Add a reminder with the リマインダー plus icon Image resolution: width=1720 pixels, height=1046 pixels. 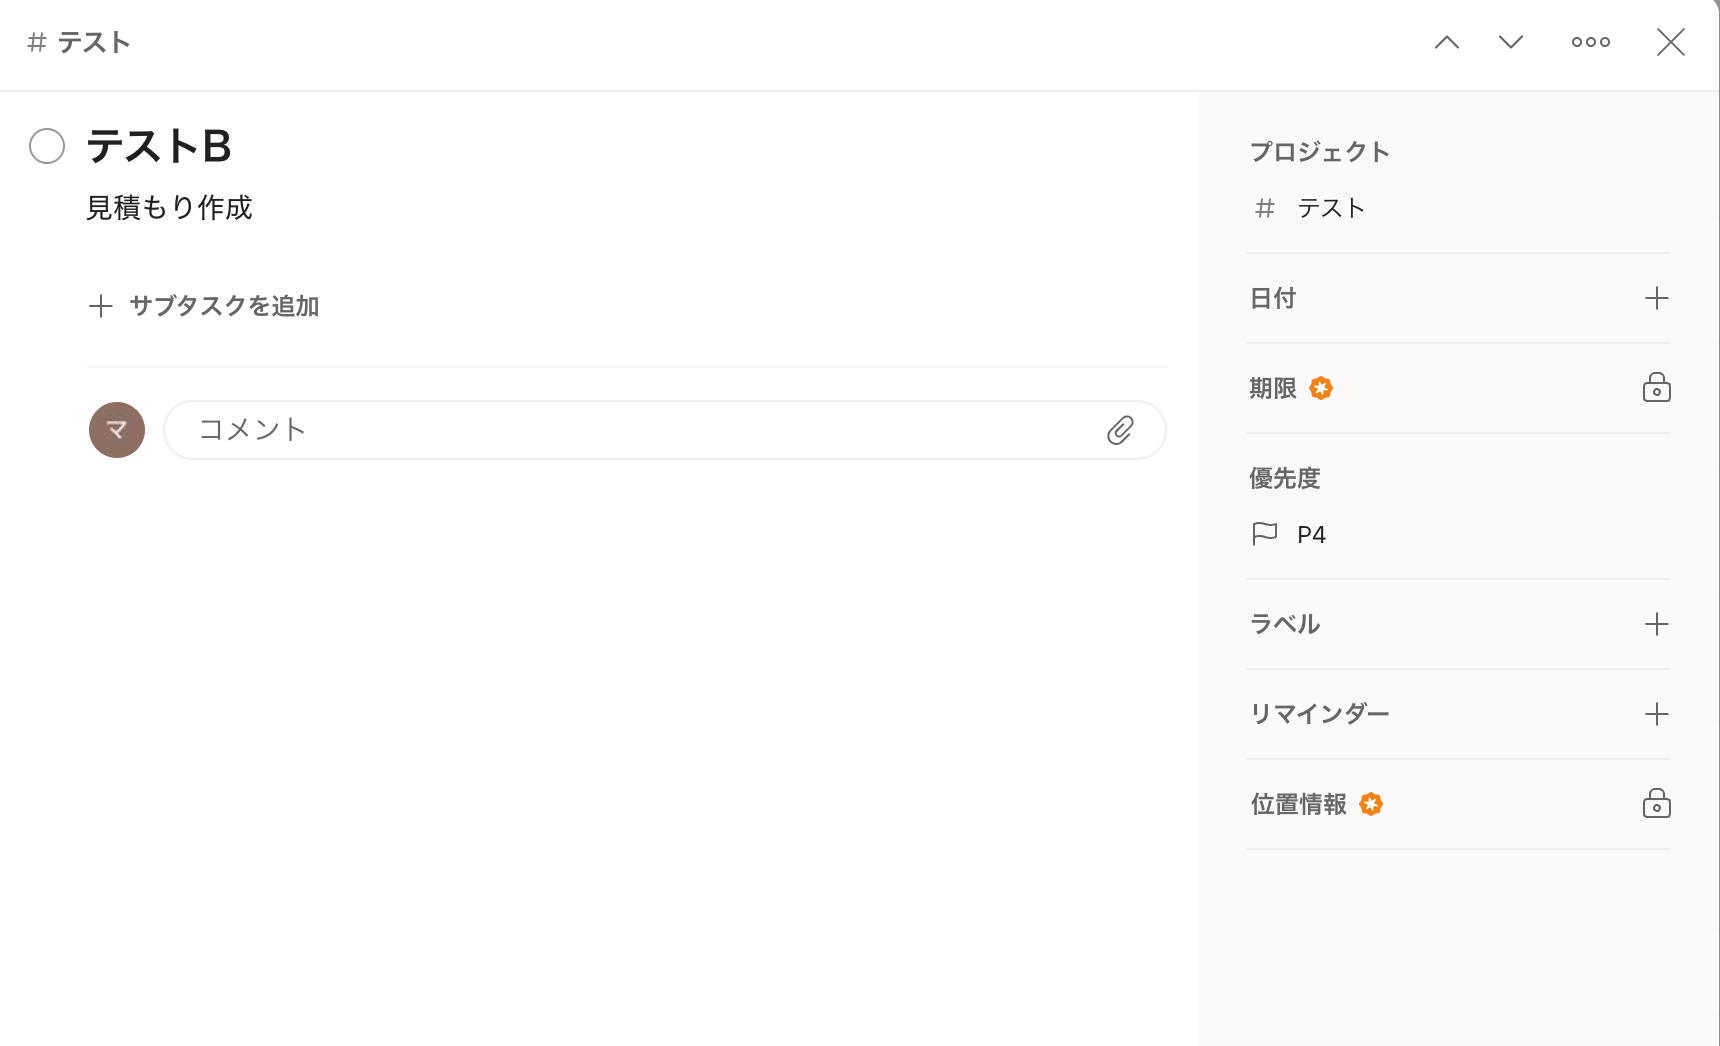click(1656, 714)
